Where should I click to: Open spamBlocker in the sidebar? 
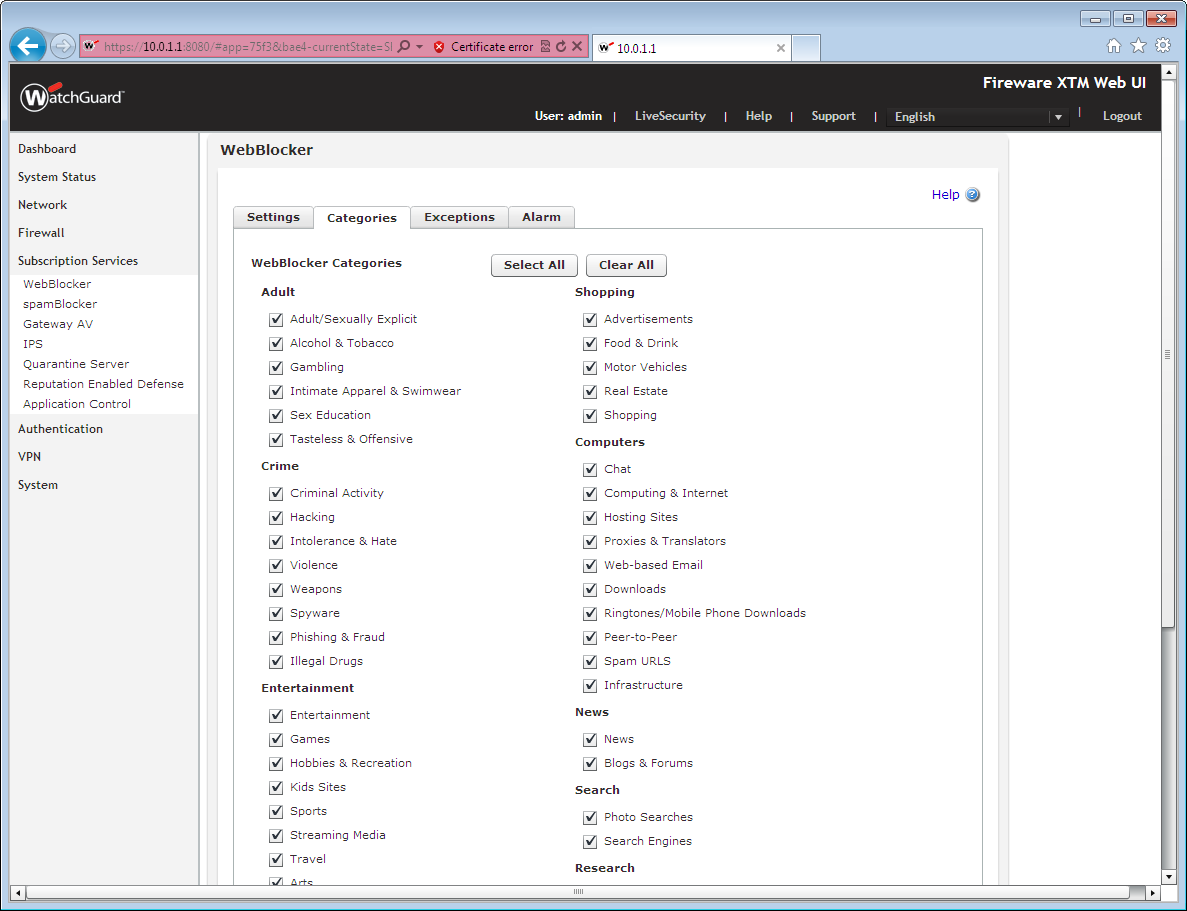(x=60, y=304)
